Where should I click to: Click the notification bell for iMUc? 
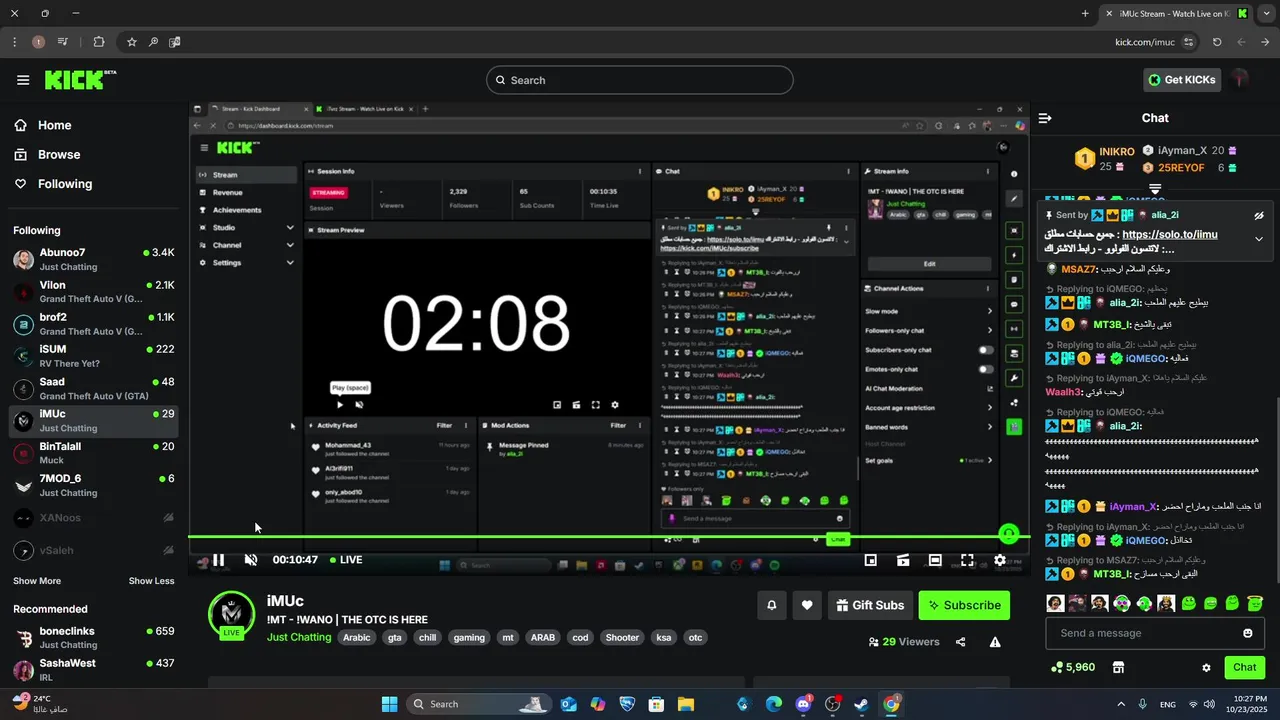click(772, 605)
